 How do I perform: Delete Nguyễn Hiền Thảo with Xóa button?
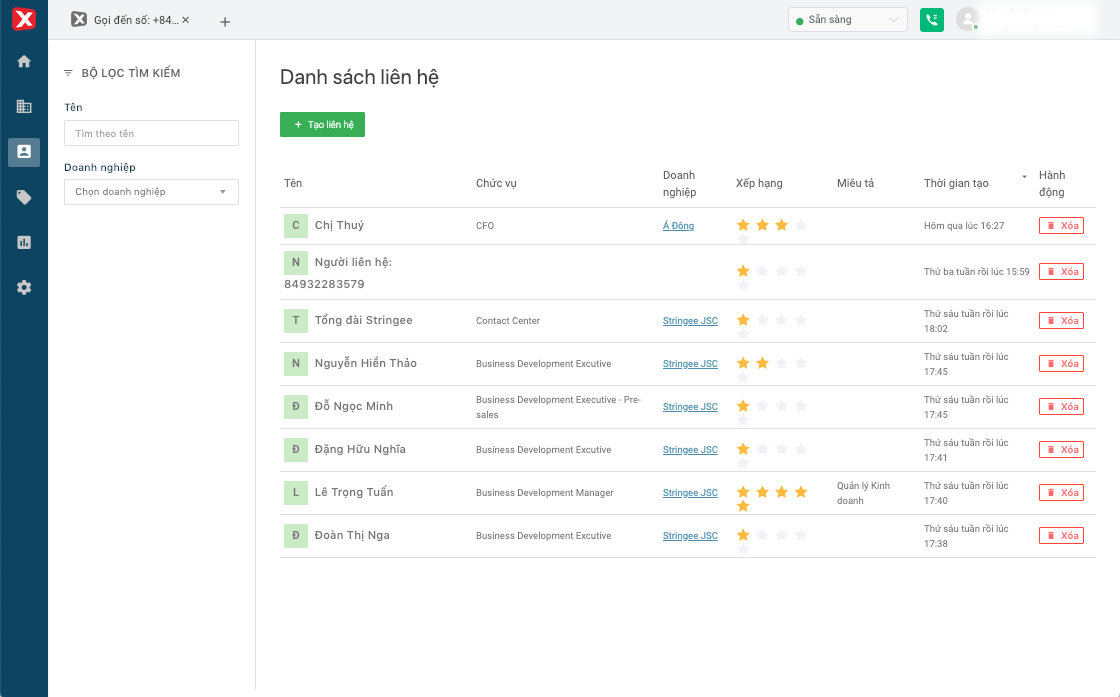coord(1061,363)
